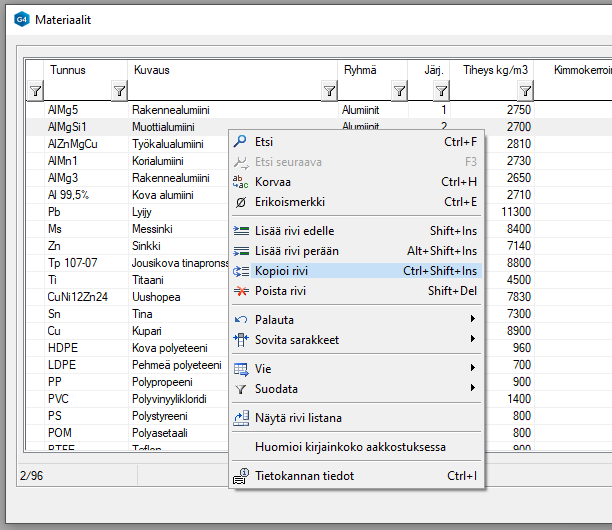
Task: Click the Tietokannan tiedot database icon
Action: coord(240,476)
